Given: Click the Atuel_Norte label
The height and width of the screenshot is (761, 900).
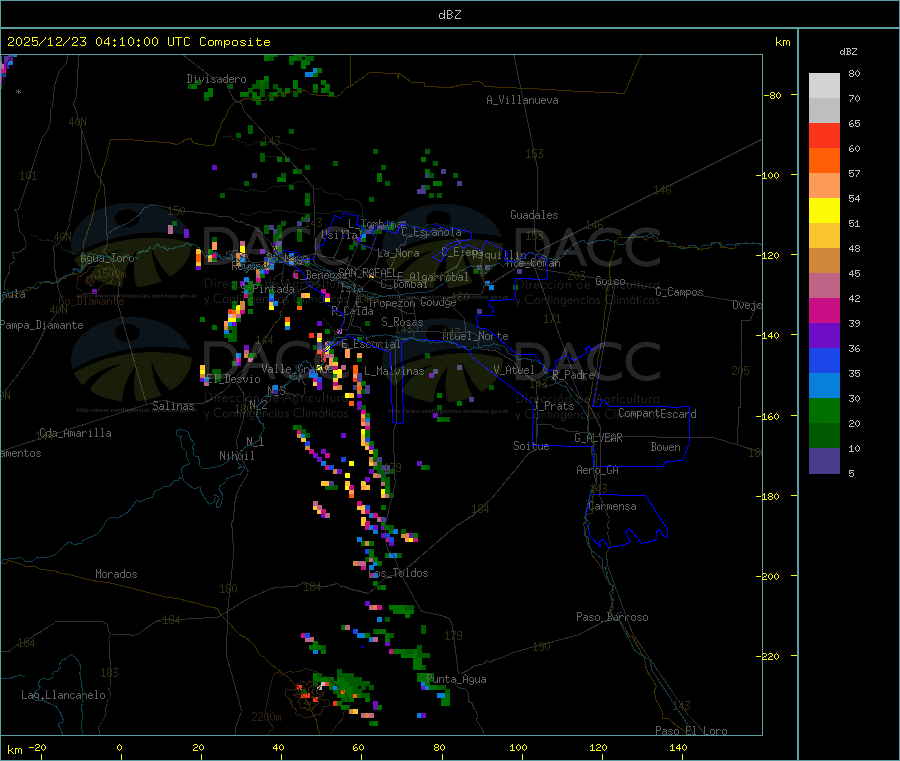Looking at the screenshot, I should (x=475, y=336).
